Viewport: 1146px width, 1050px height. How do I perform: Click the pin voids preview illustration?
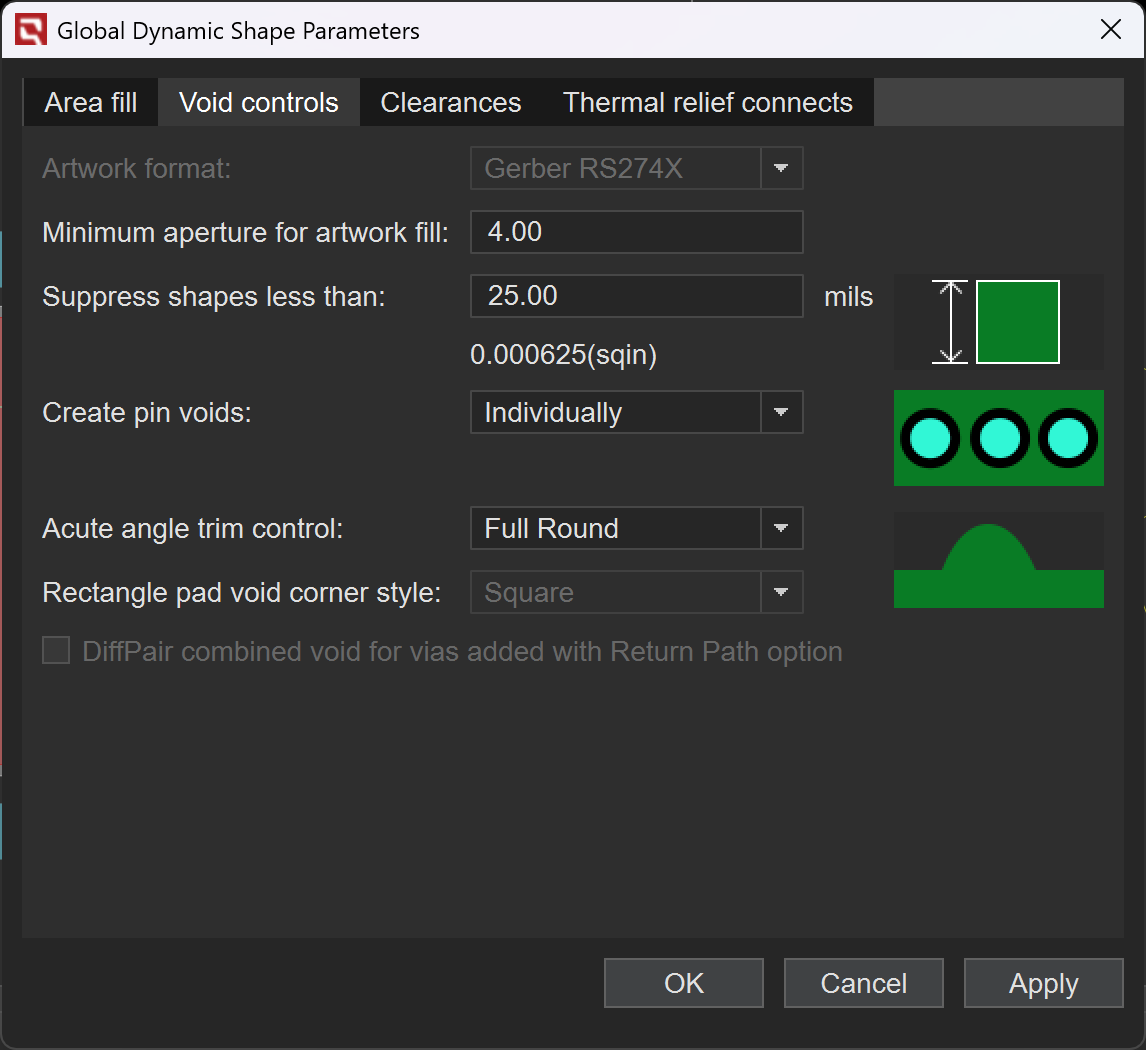point(998,438)
